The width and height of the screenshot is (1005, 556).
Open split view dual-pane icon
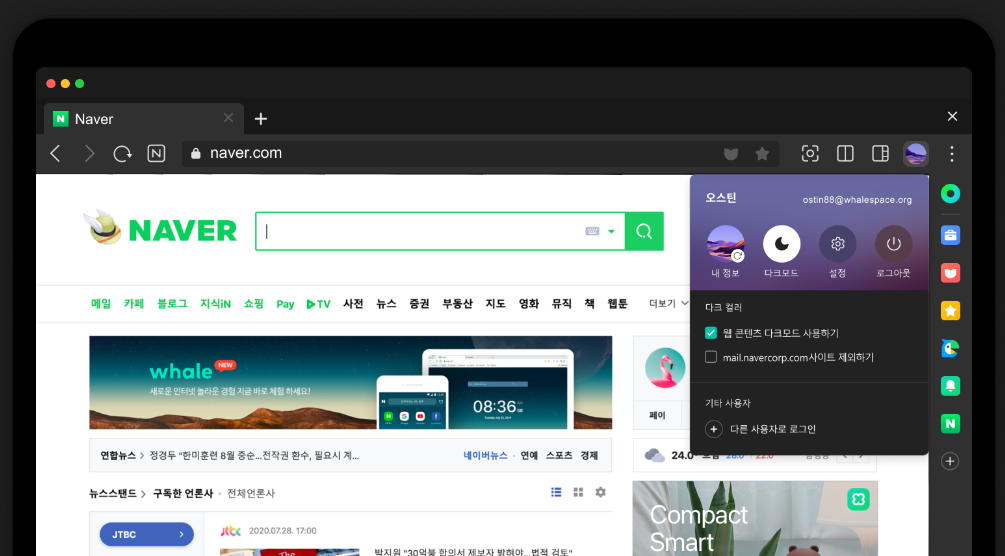pos(845,153)
